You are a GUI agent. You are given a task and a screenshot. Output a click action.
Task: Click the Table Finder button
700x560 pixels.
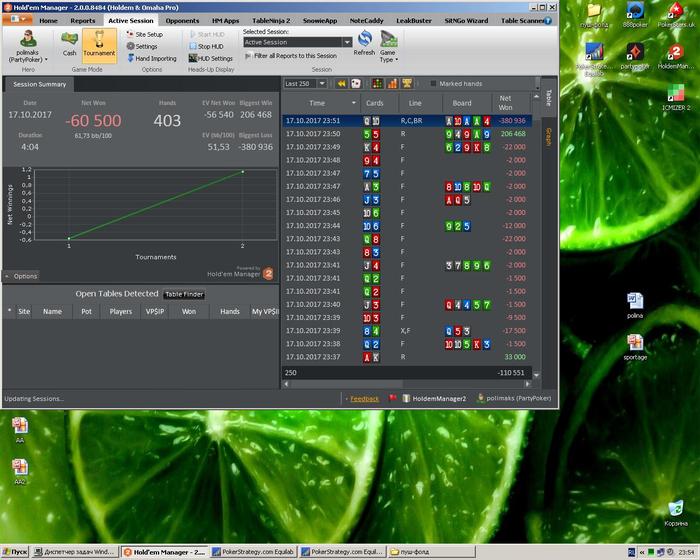[x=184, y=294]
